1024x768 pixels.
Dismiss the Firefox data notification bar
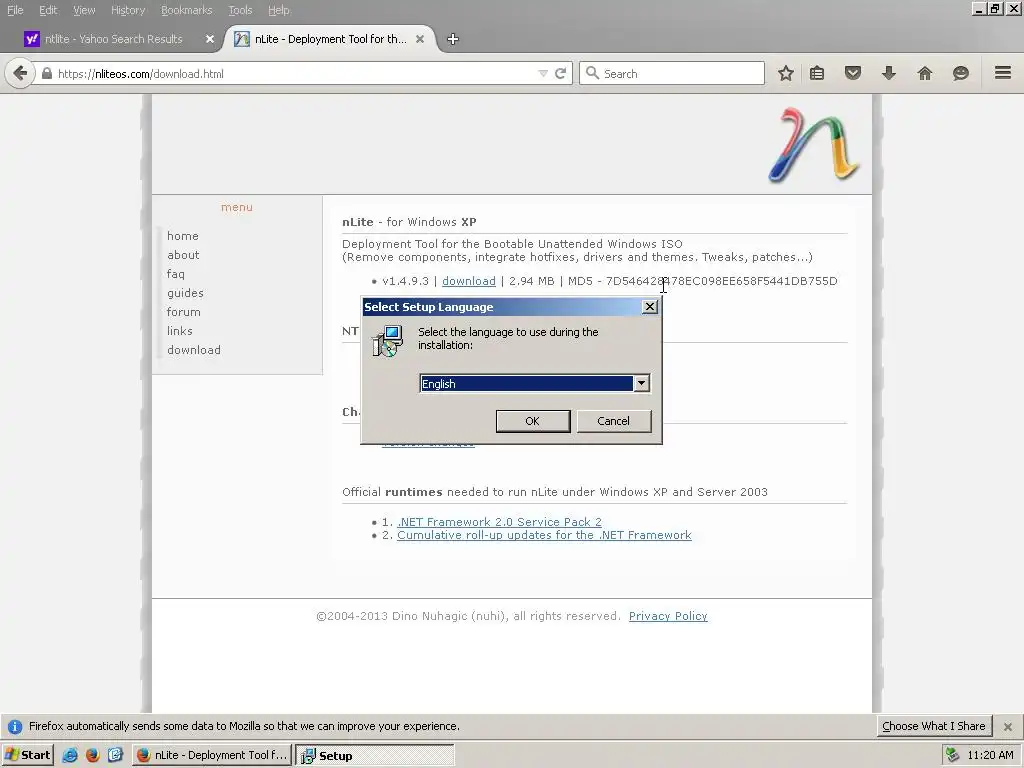[x=1008, y=726]
